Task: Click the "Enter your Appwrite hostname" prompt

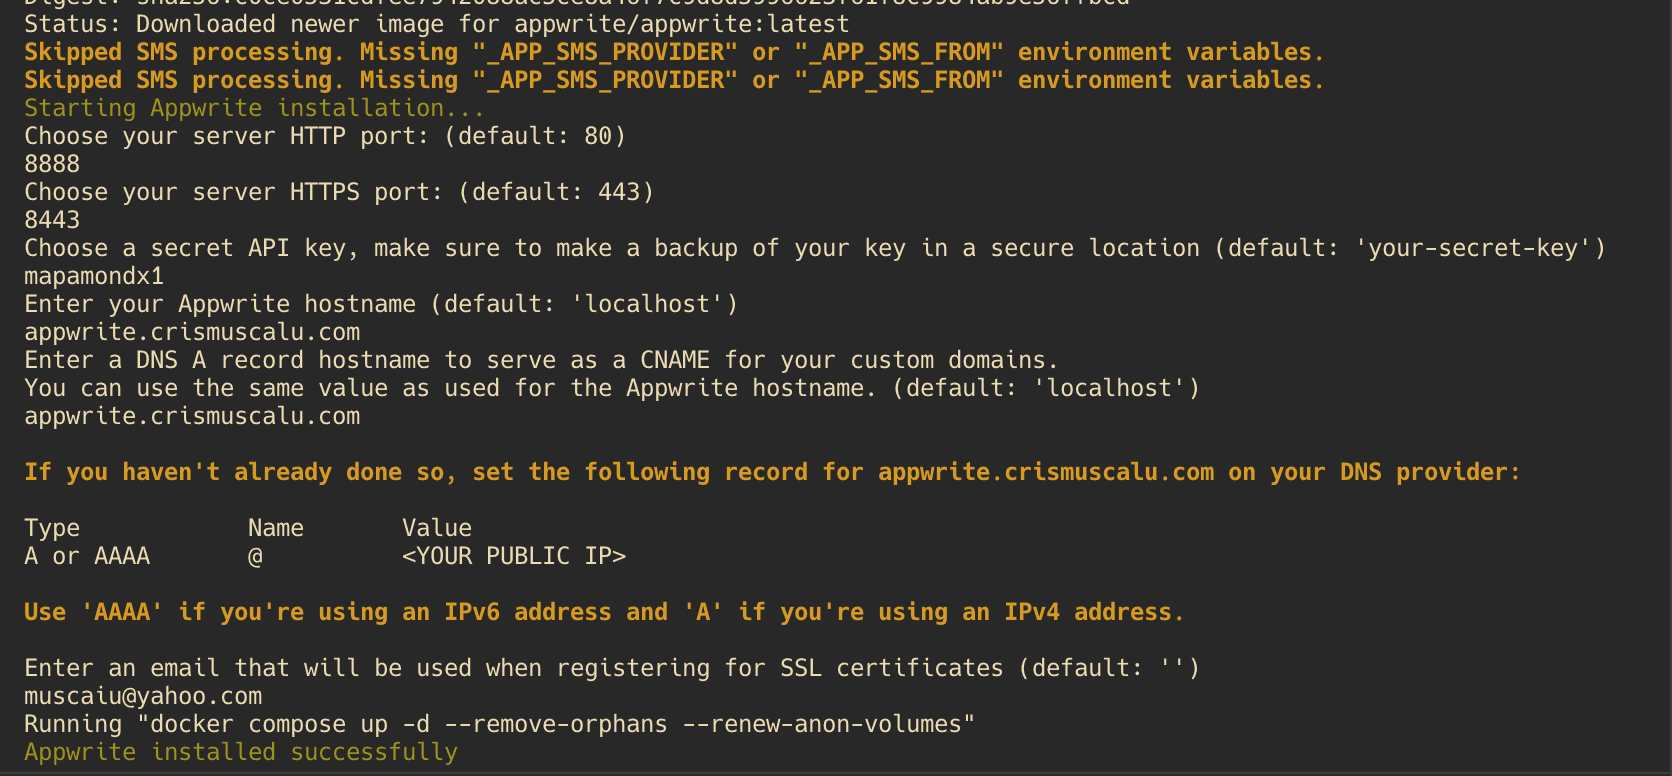Action: tap(381, 304)
